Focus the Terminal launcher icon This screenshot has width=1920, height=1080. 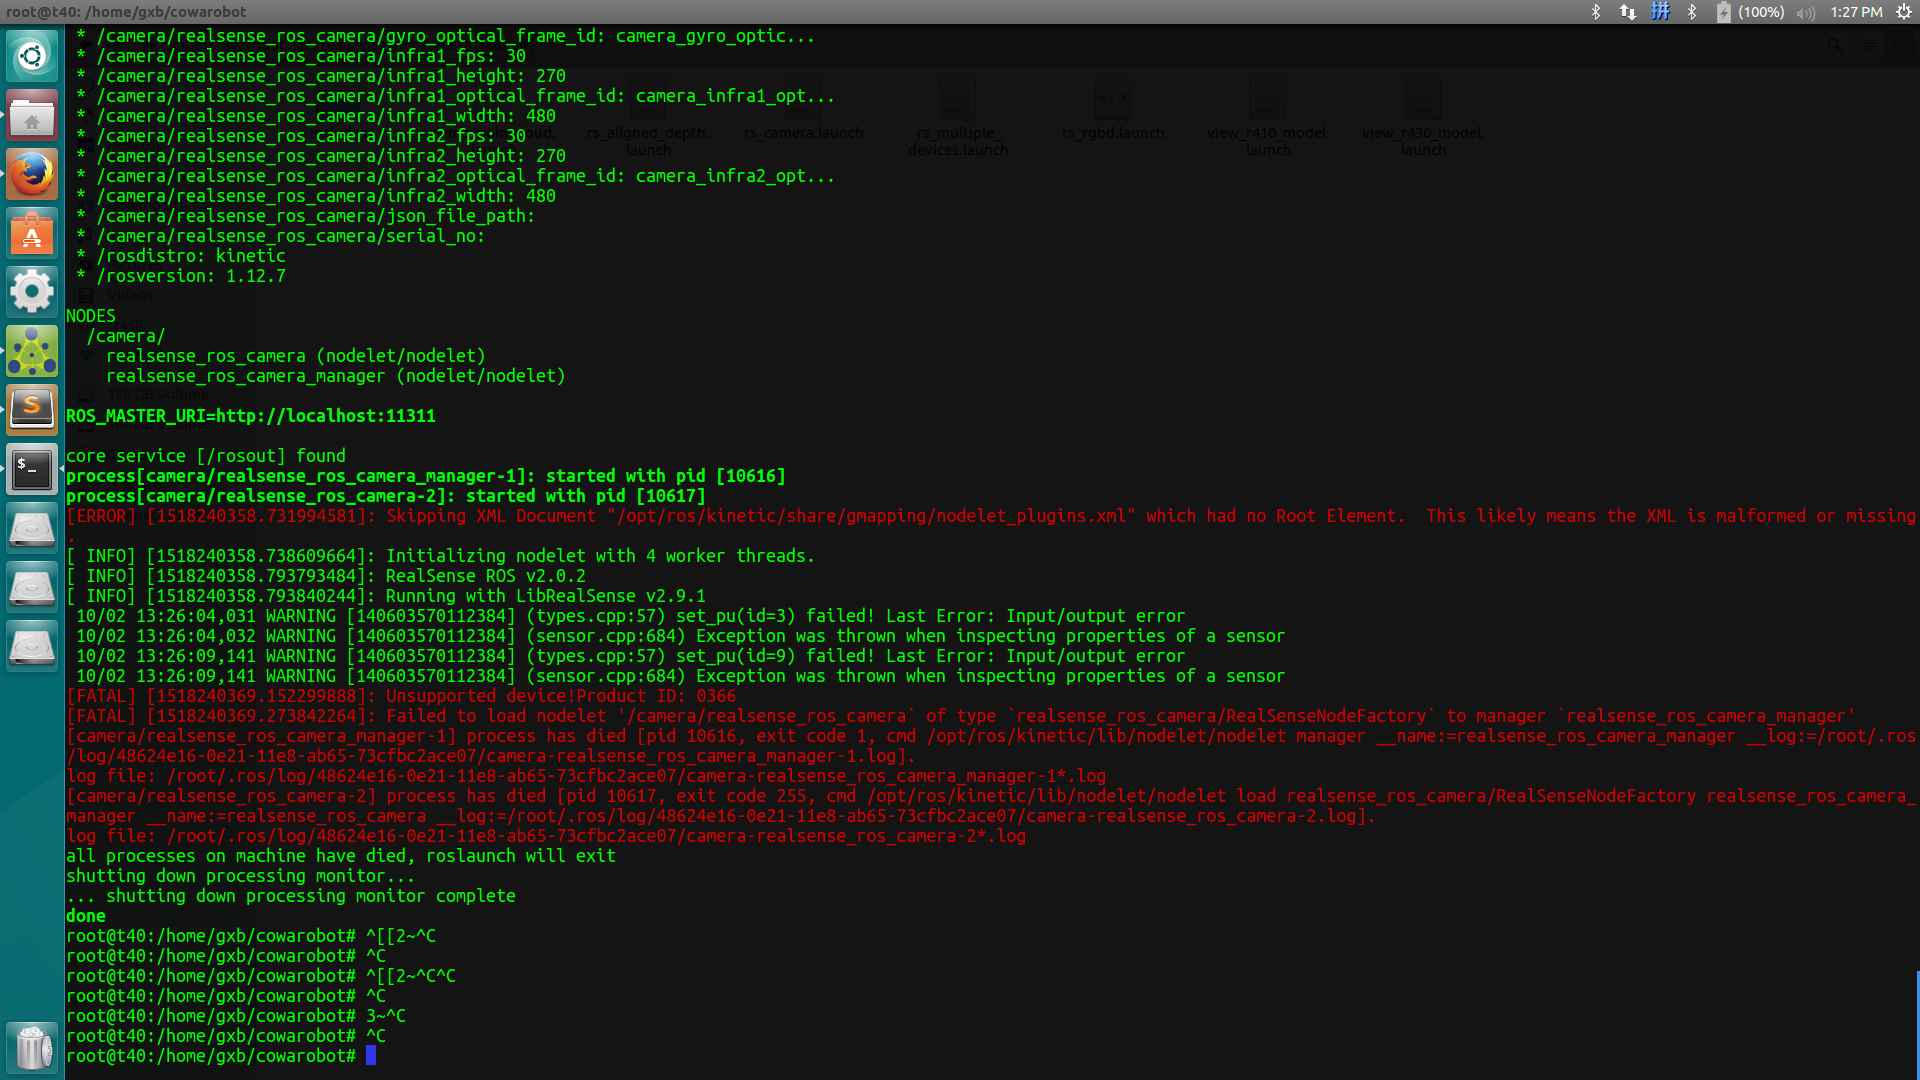coord(32,468)
